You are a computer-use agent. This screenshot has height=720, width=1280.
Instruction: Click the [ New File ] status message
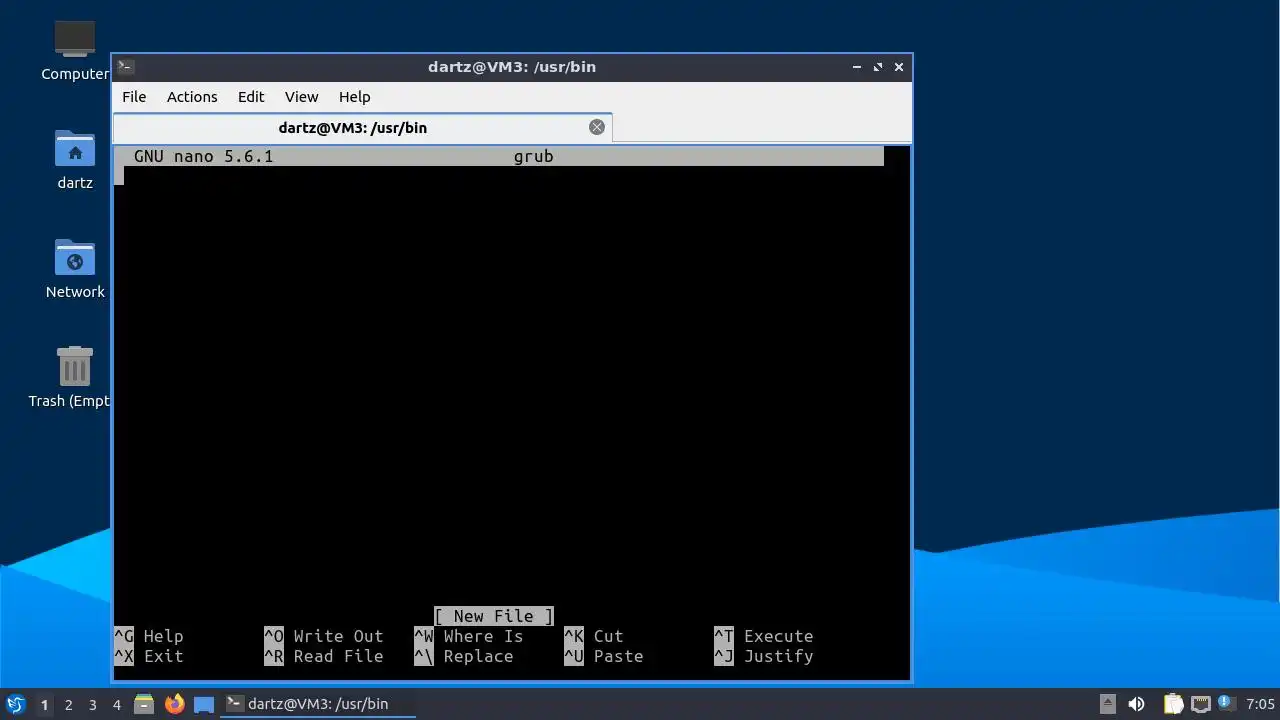point(494,616)
